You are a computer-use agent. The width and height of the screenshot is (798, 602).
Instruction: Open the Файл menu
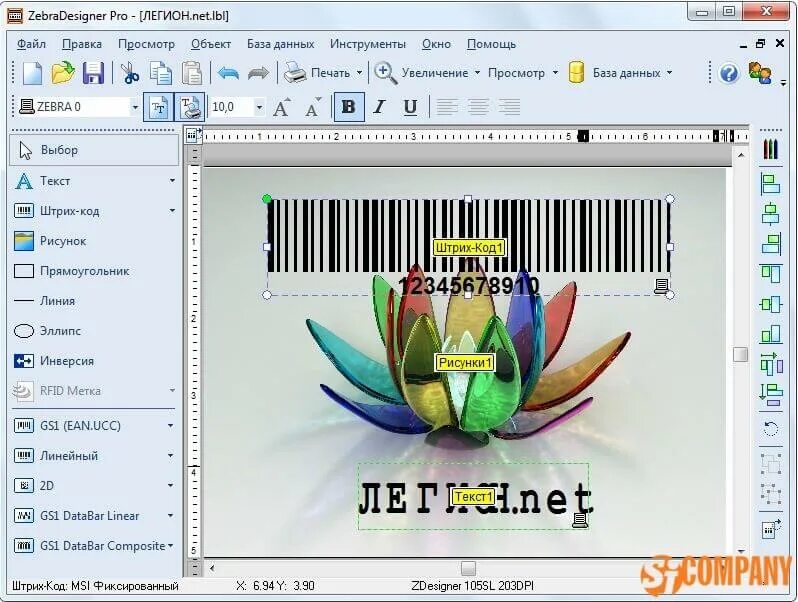click(x=31, y=44)
